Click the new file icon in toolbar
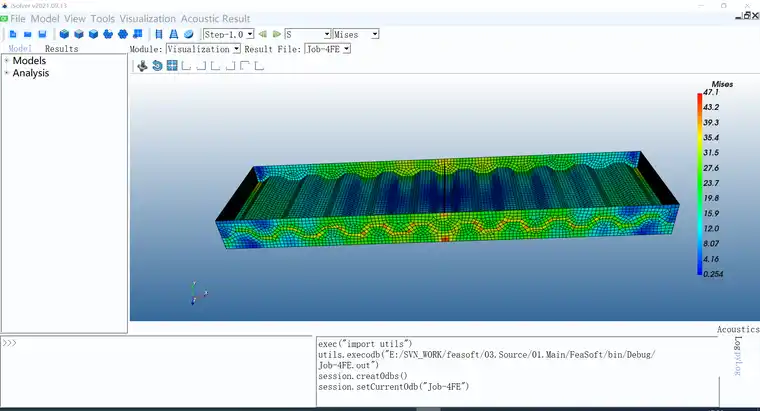The width and height of the screenshot is (760, 411). [x=13, y=34]
